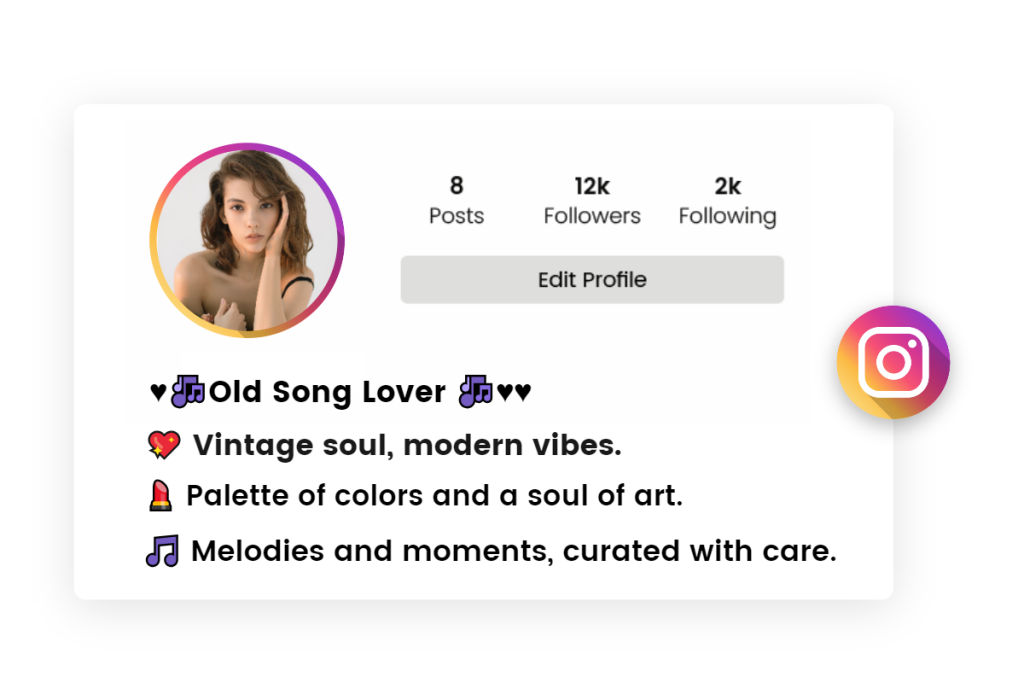Select the sparkling heart emoji in the bio
Image resolution: width=1024 pixels, height=683 pixels.
[x=163, y=444]
